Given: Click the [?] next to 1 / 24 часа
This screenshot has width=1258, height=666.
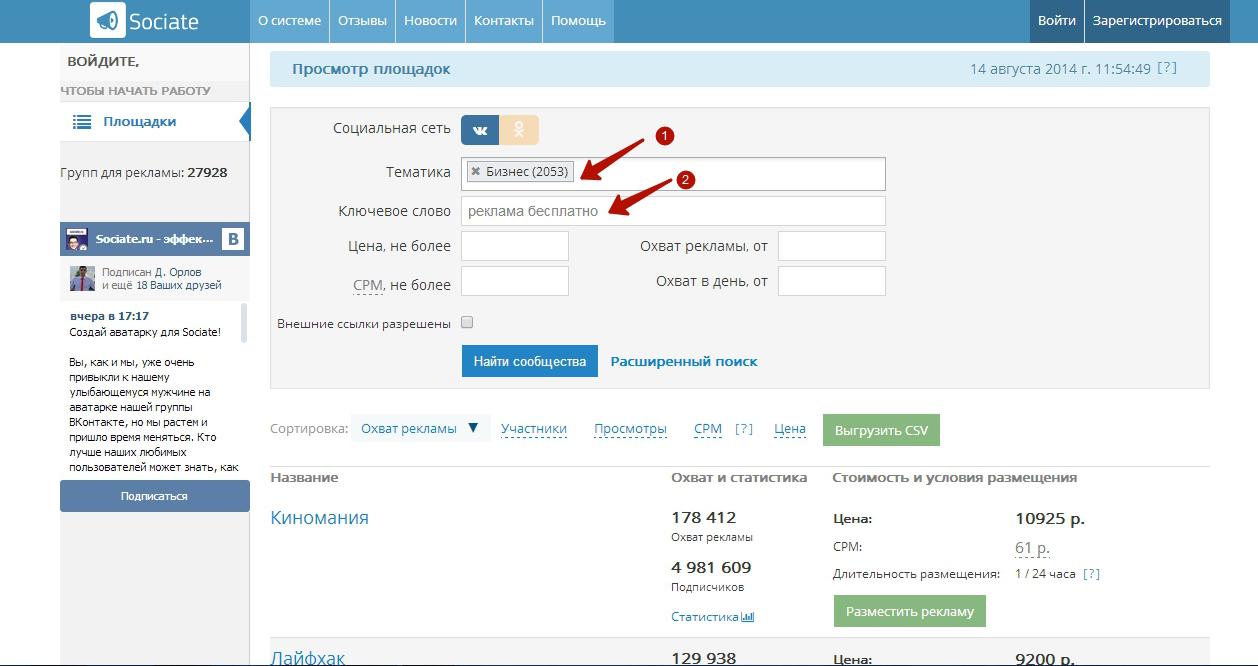Looking at the screenshot, I should pos(1092,574).
